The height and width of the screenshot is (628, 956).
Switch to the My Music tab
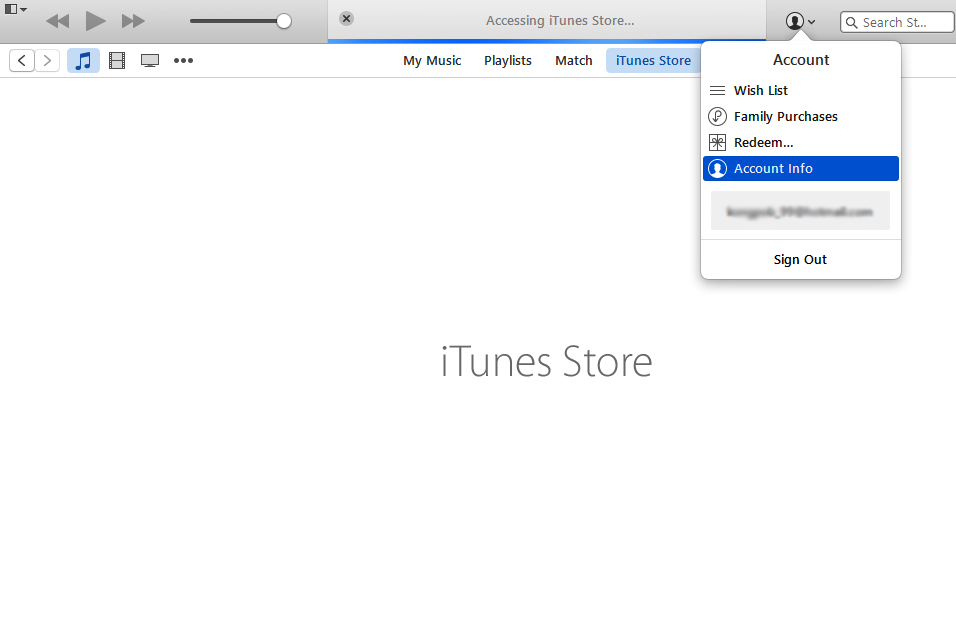click(432, 60)
